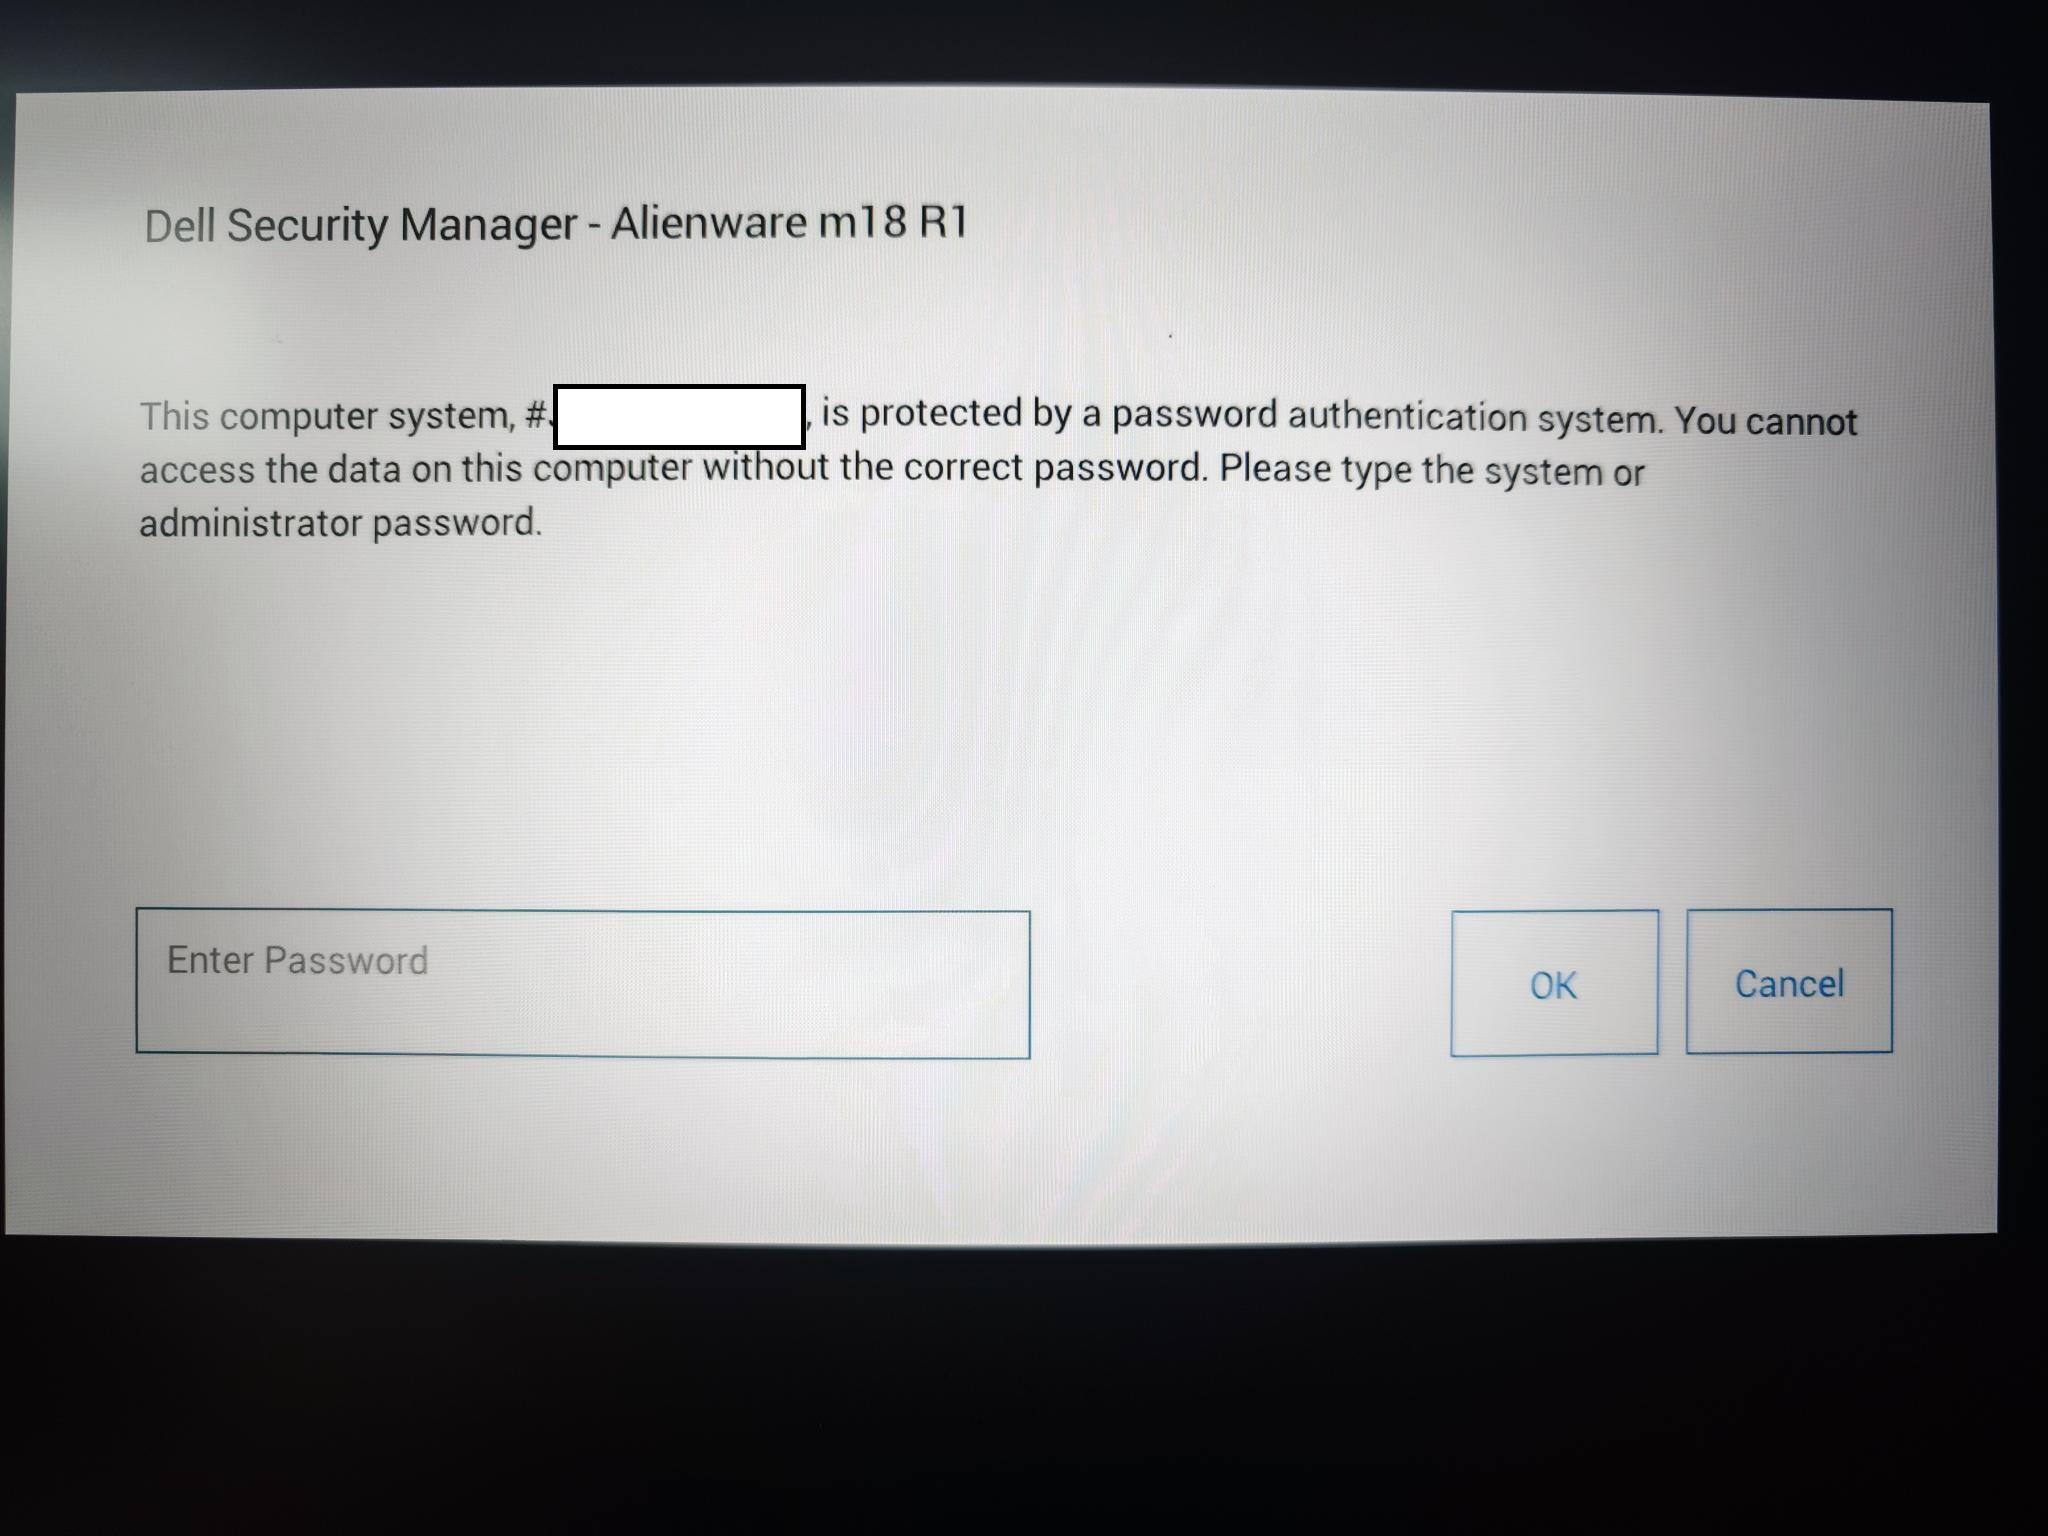Viewport: 2048px width, 1536px height.
Task: Click the Enter Password input field
Action: tap(583, 984)
